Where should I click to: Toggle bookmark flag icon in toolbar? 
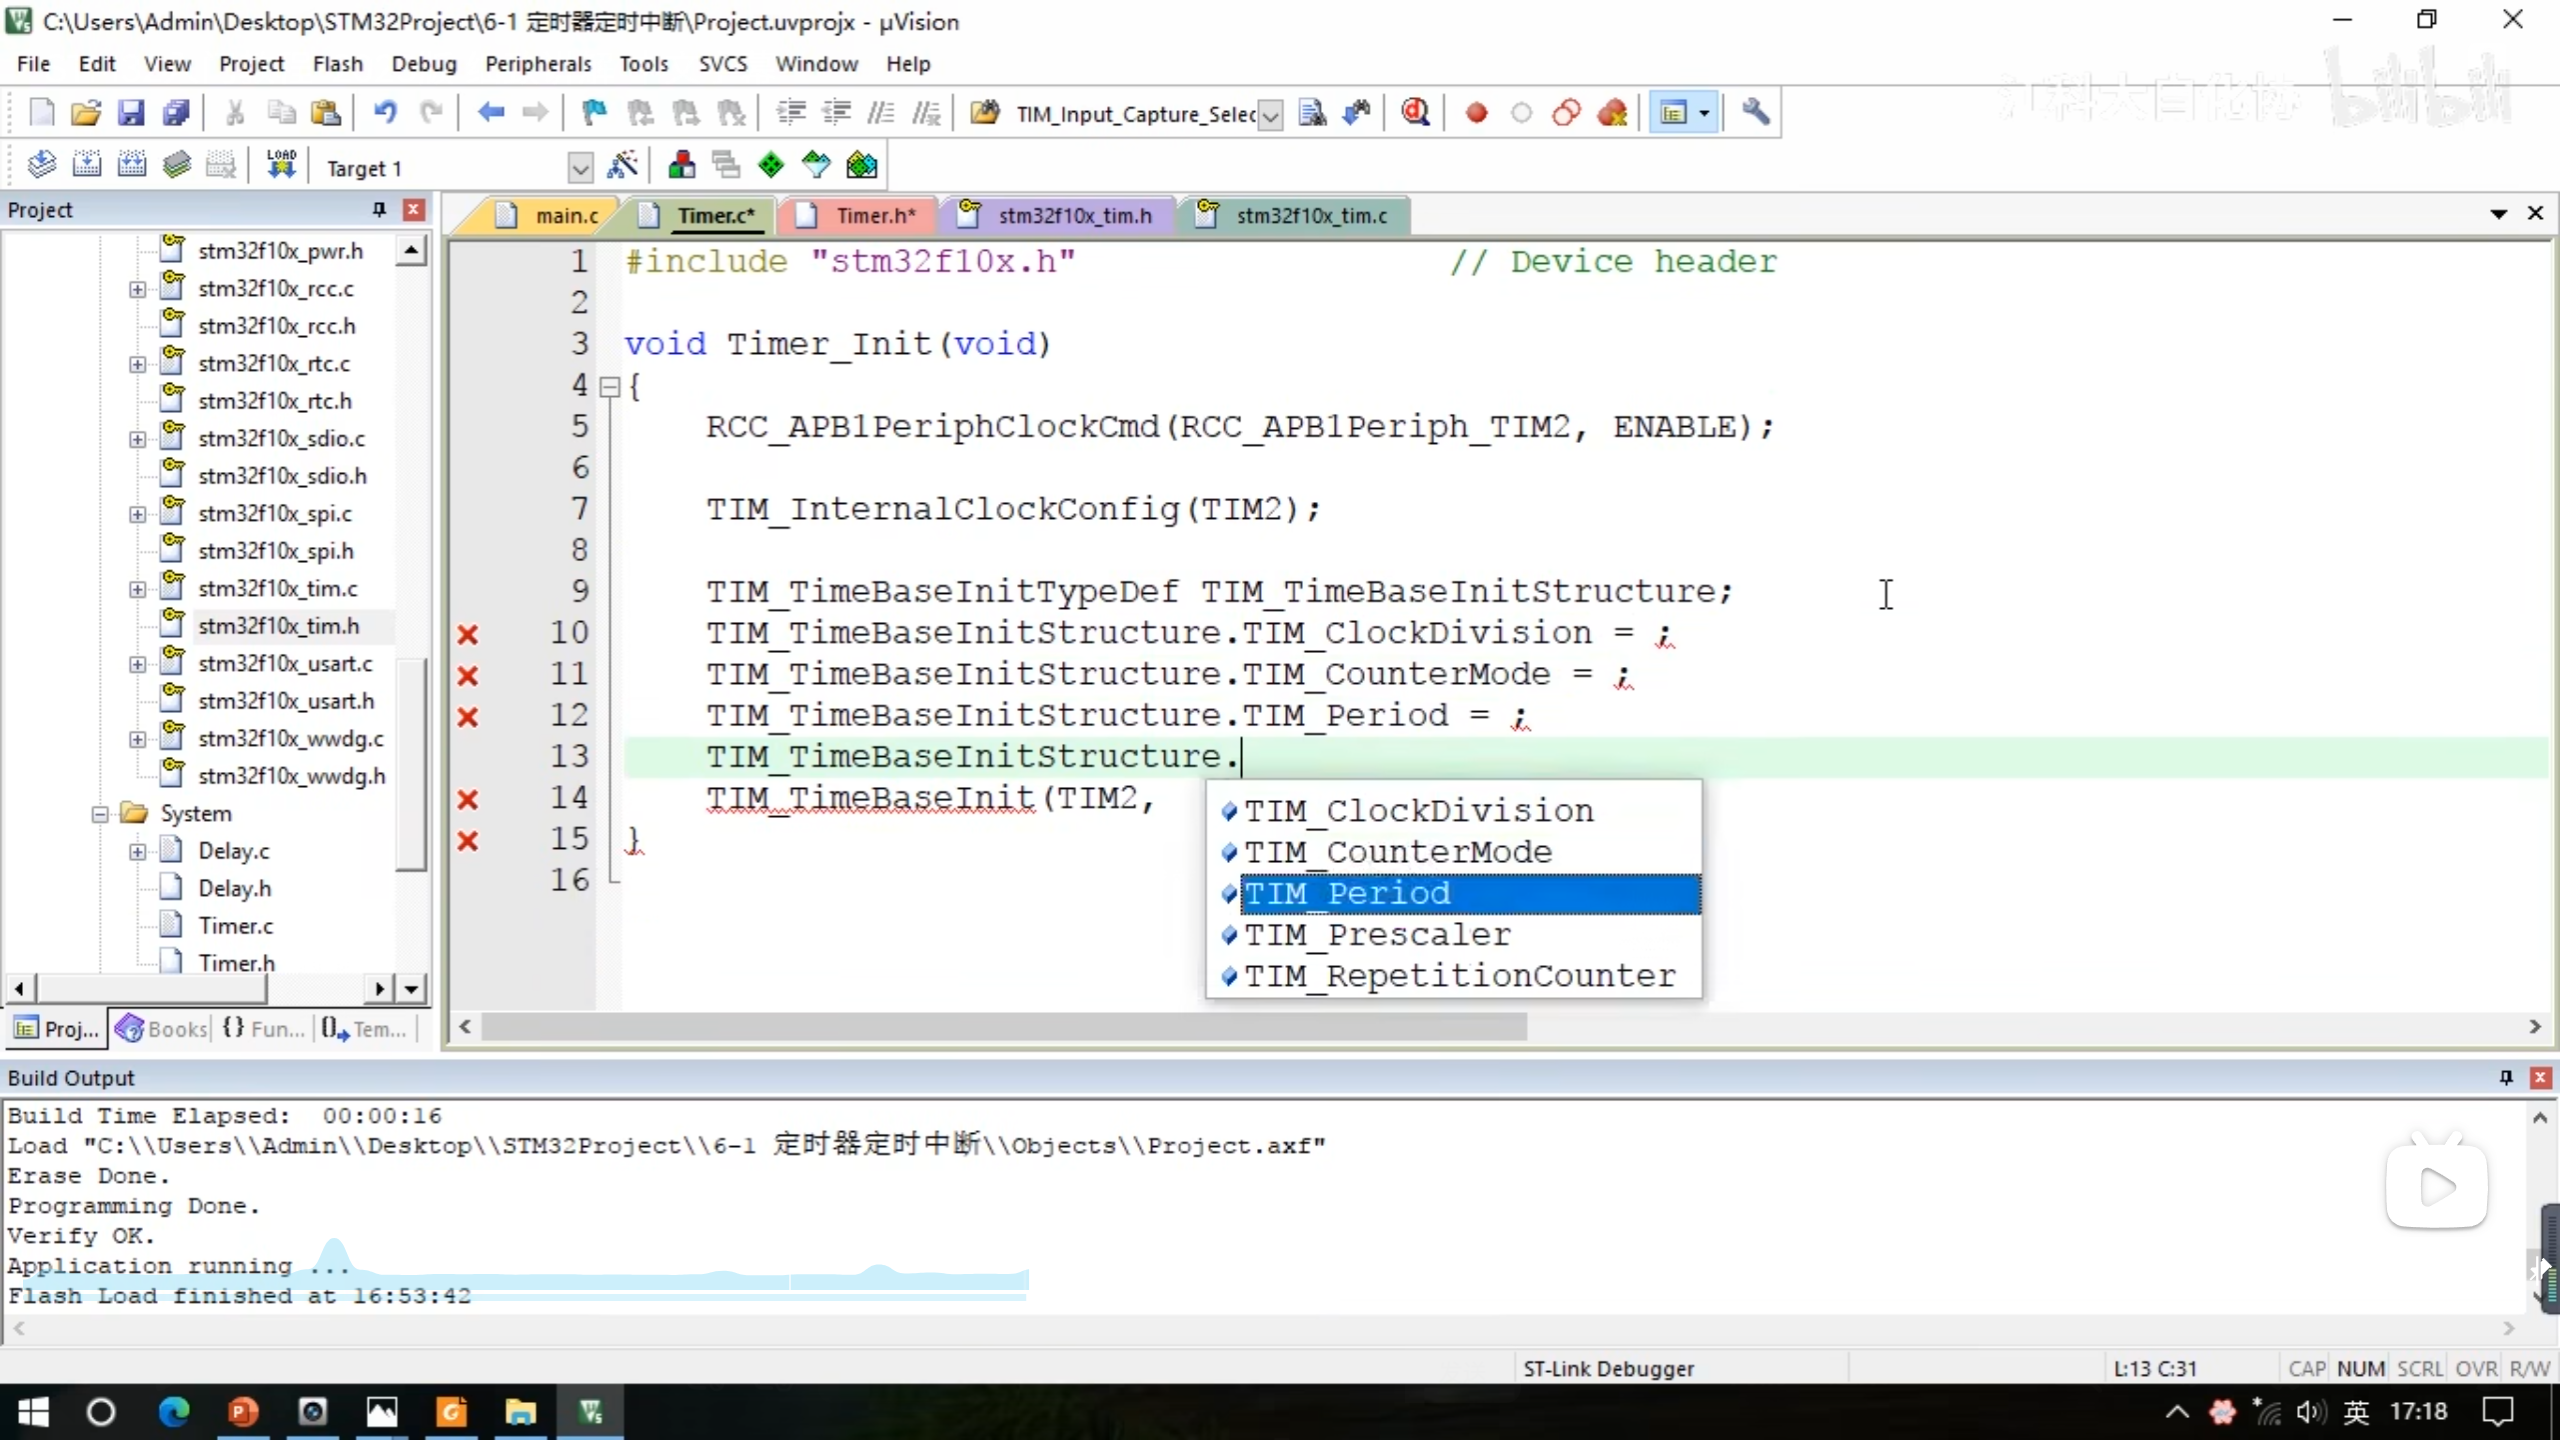click(594, 113)
